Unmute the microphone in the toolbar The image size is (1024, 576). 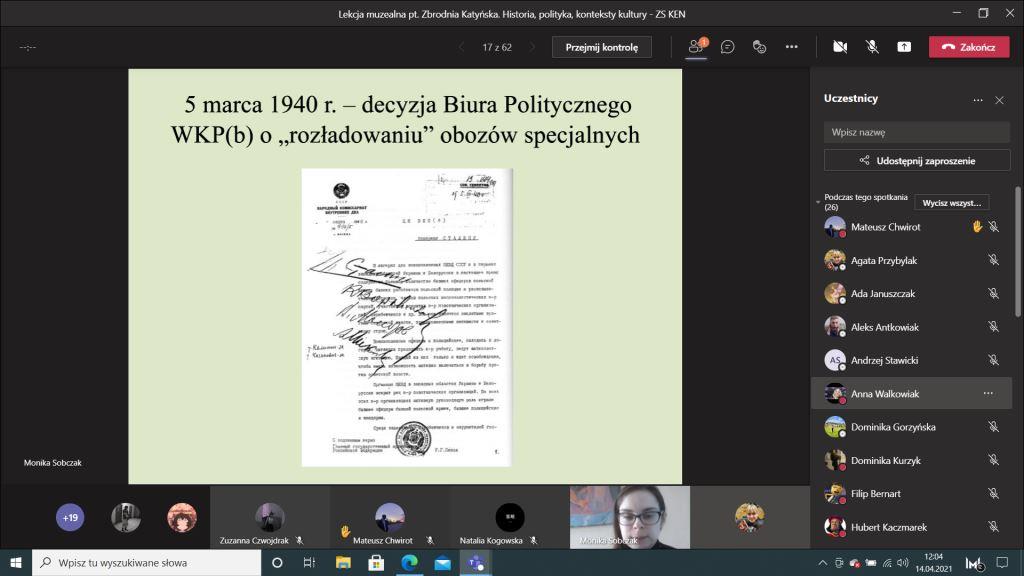(872, 47)
